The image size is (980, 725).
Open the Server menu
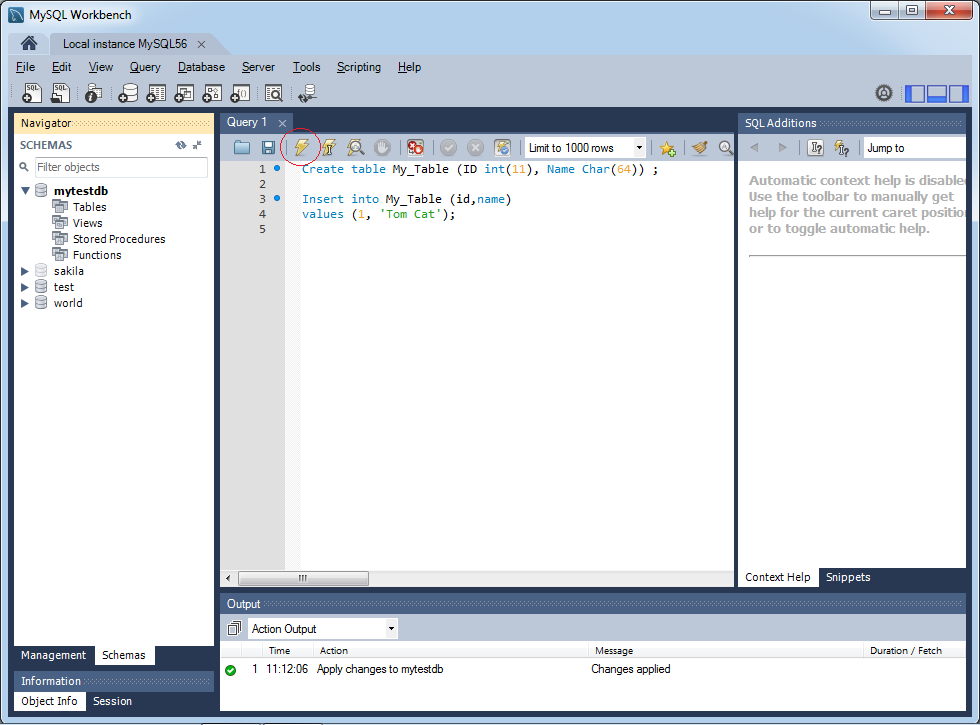(258, 67)
